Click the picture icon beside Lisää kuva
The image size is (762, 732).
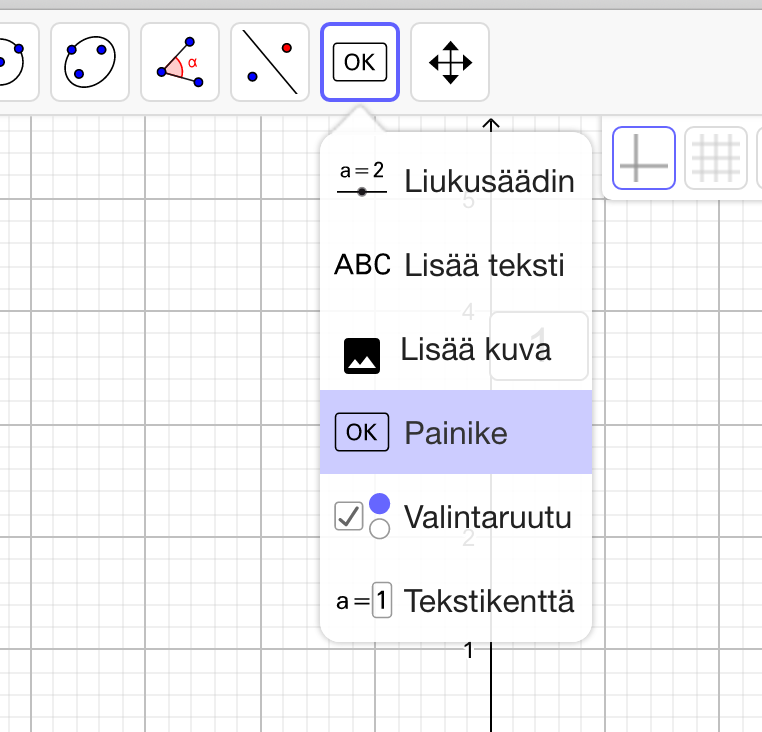coord(362,355)
